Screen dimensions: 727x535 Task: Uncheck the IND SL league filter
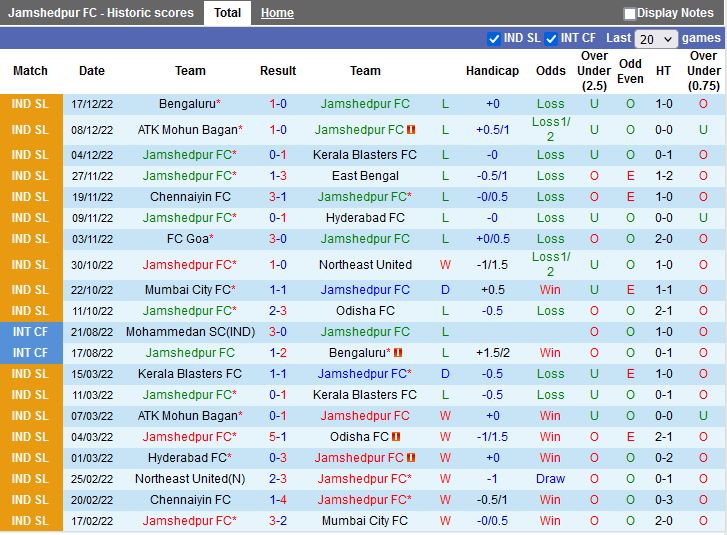[494, 39]
